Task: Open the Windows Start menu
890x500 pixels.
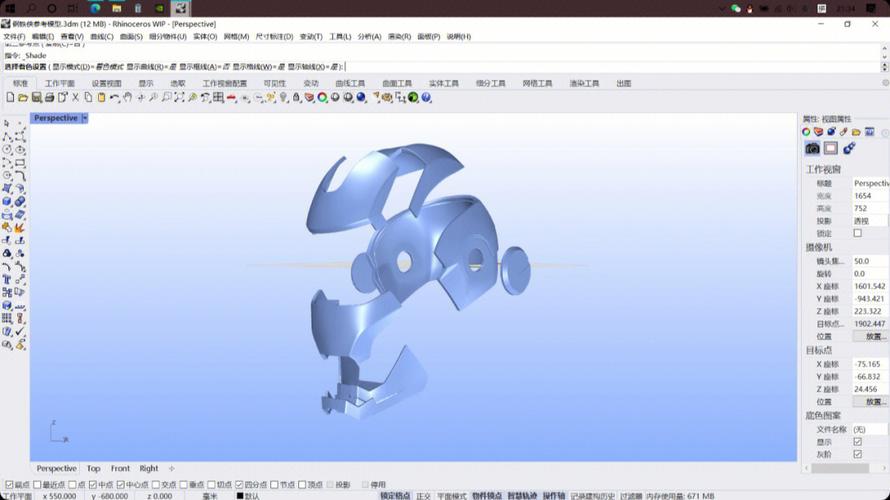Action: 10,8
